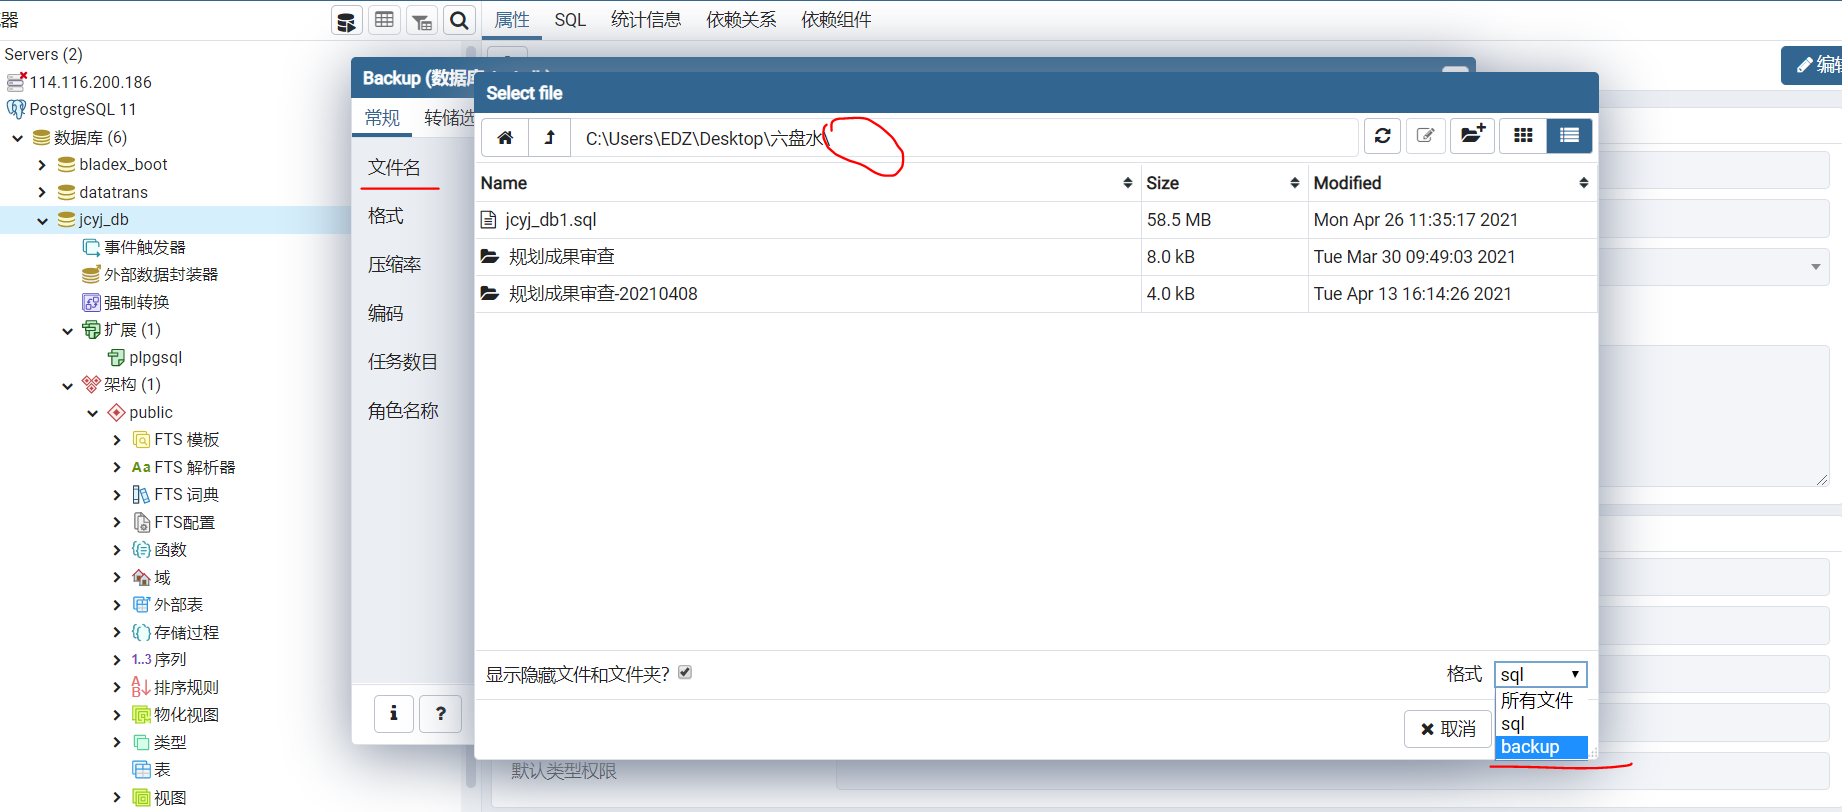This screenshot has width=1842, height=812.
Task: Switch to the SQL tab
Action: pos(570,20)
